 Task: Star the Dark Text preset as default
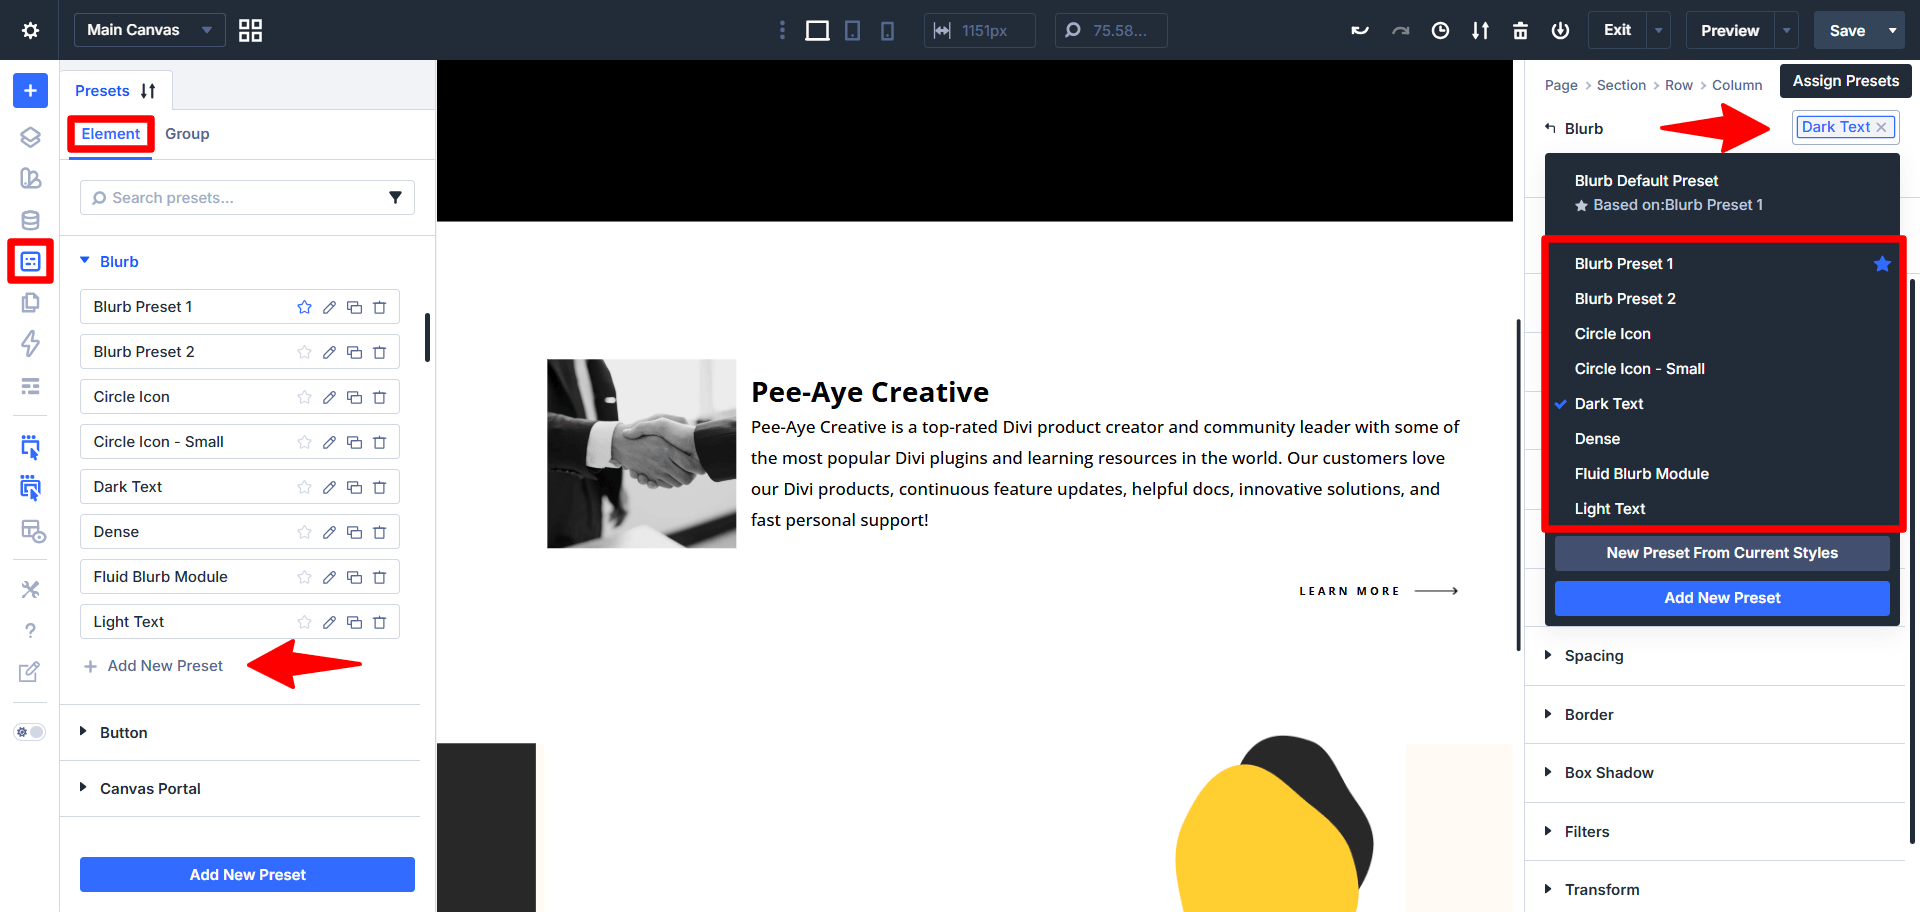click(x=304, y=487)
